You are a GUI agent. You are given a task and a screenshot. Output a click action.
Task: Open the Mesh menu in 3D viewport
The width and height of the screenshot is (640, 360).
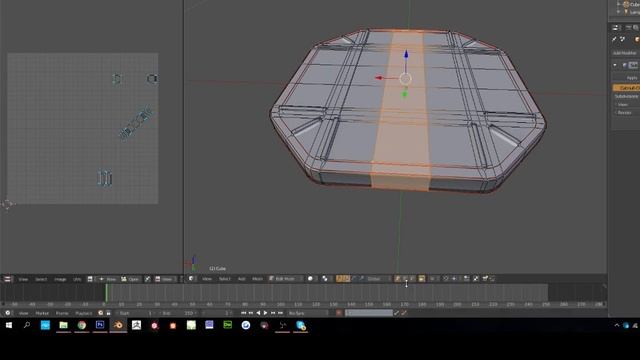257,279
